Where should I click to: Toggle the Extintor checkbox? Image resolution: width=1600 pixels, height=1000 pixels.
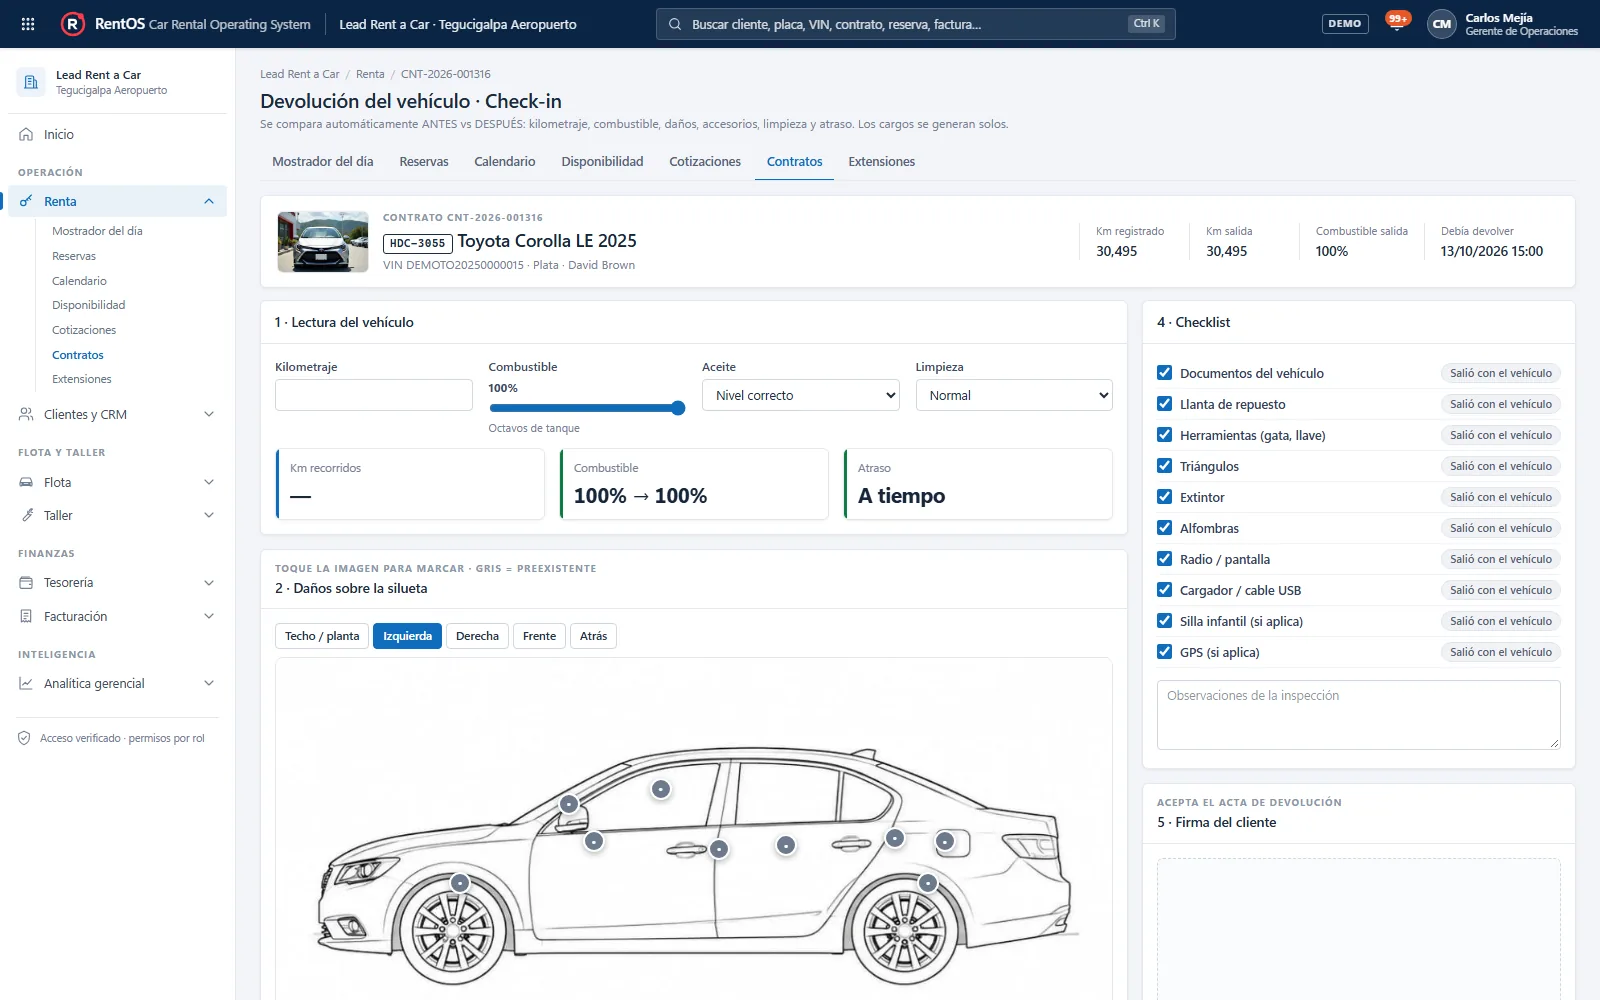point(1164,497)
